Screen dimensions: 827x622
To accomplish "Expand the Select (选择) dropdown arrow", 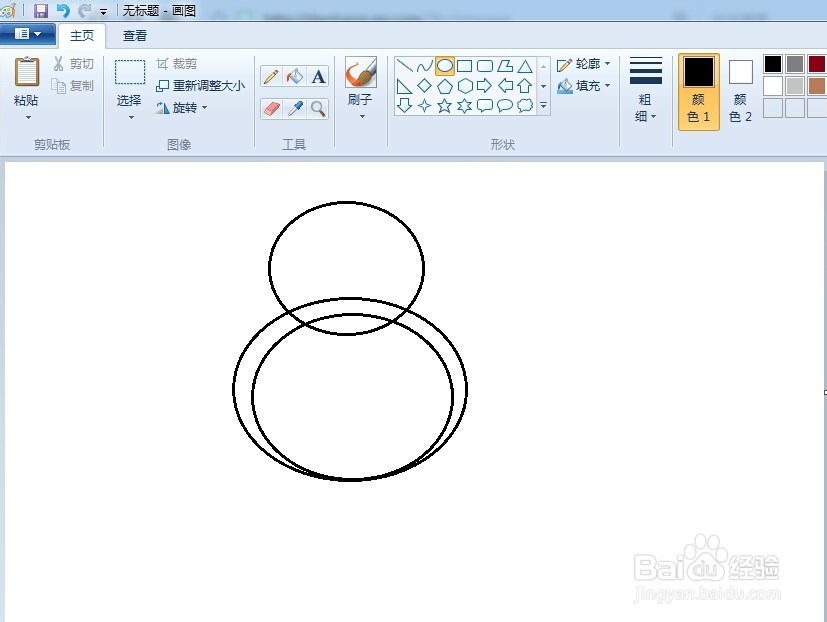I will tap(130, 118).
